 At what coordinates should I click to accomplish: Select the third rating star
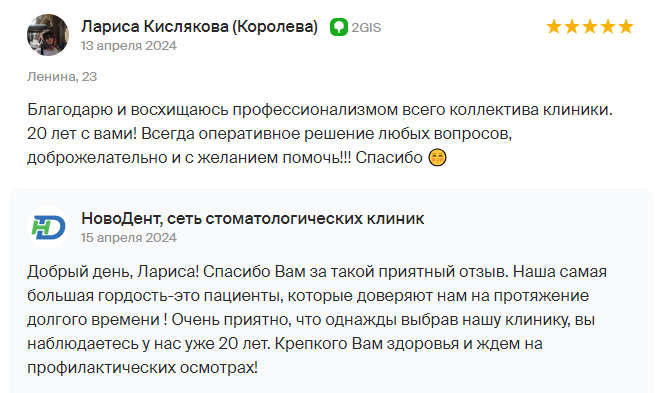click(590, 26)
